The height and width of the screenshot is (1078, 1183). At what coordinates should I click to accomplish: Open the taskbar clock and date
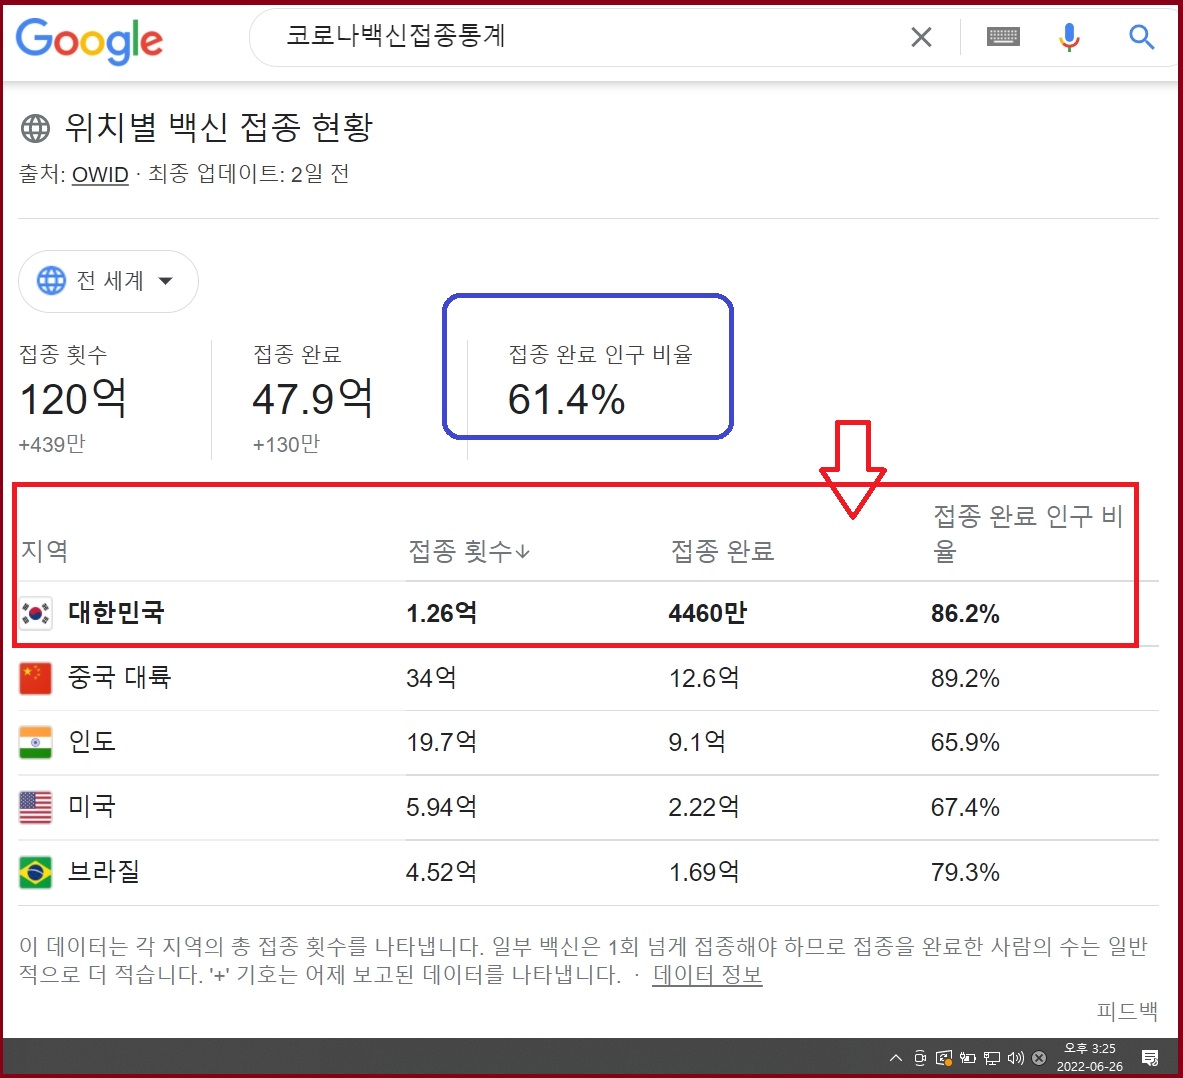pos(1089,1058)
